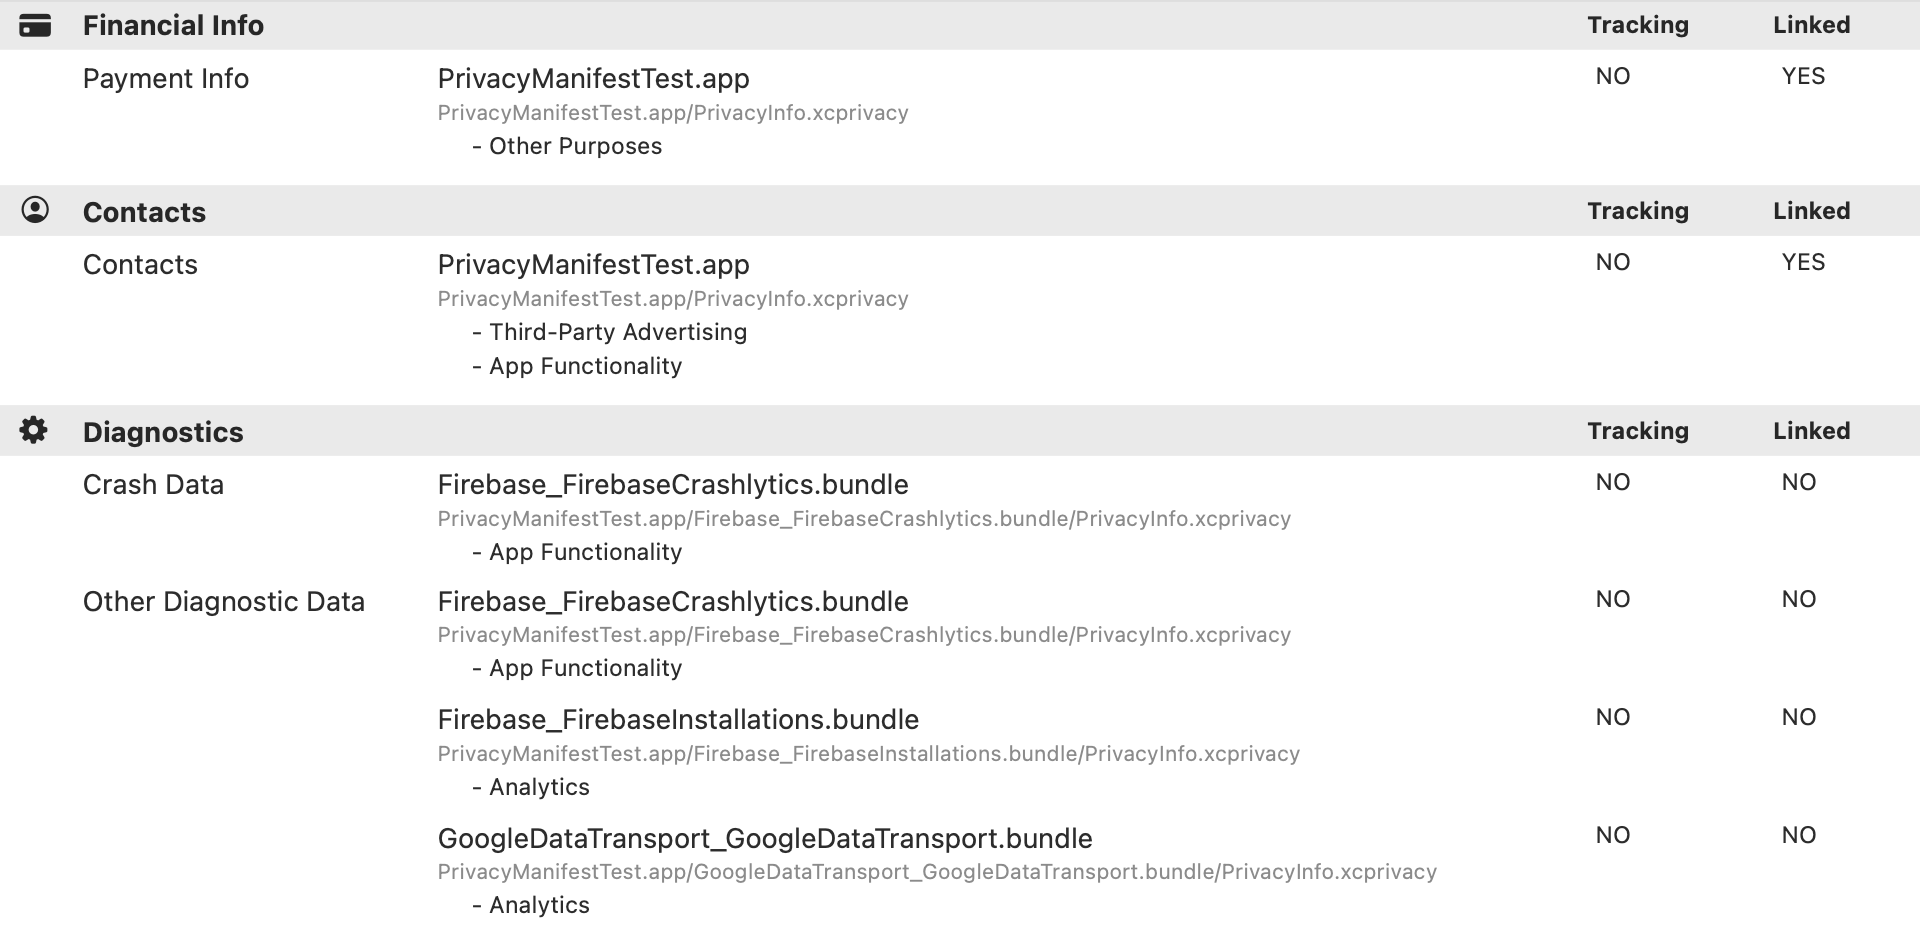Screen dimensions: 1920x925
Task: Click the Financial Info credit card icon
Action: 35,25
